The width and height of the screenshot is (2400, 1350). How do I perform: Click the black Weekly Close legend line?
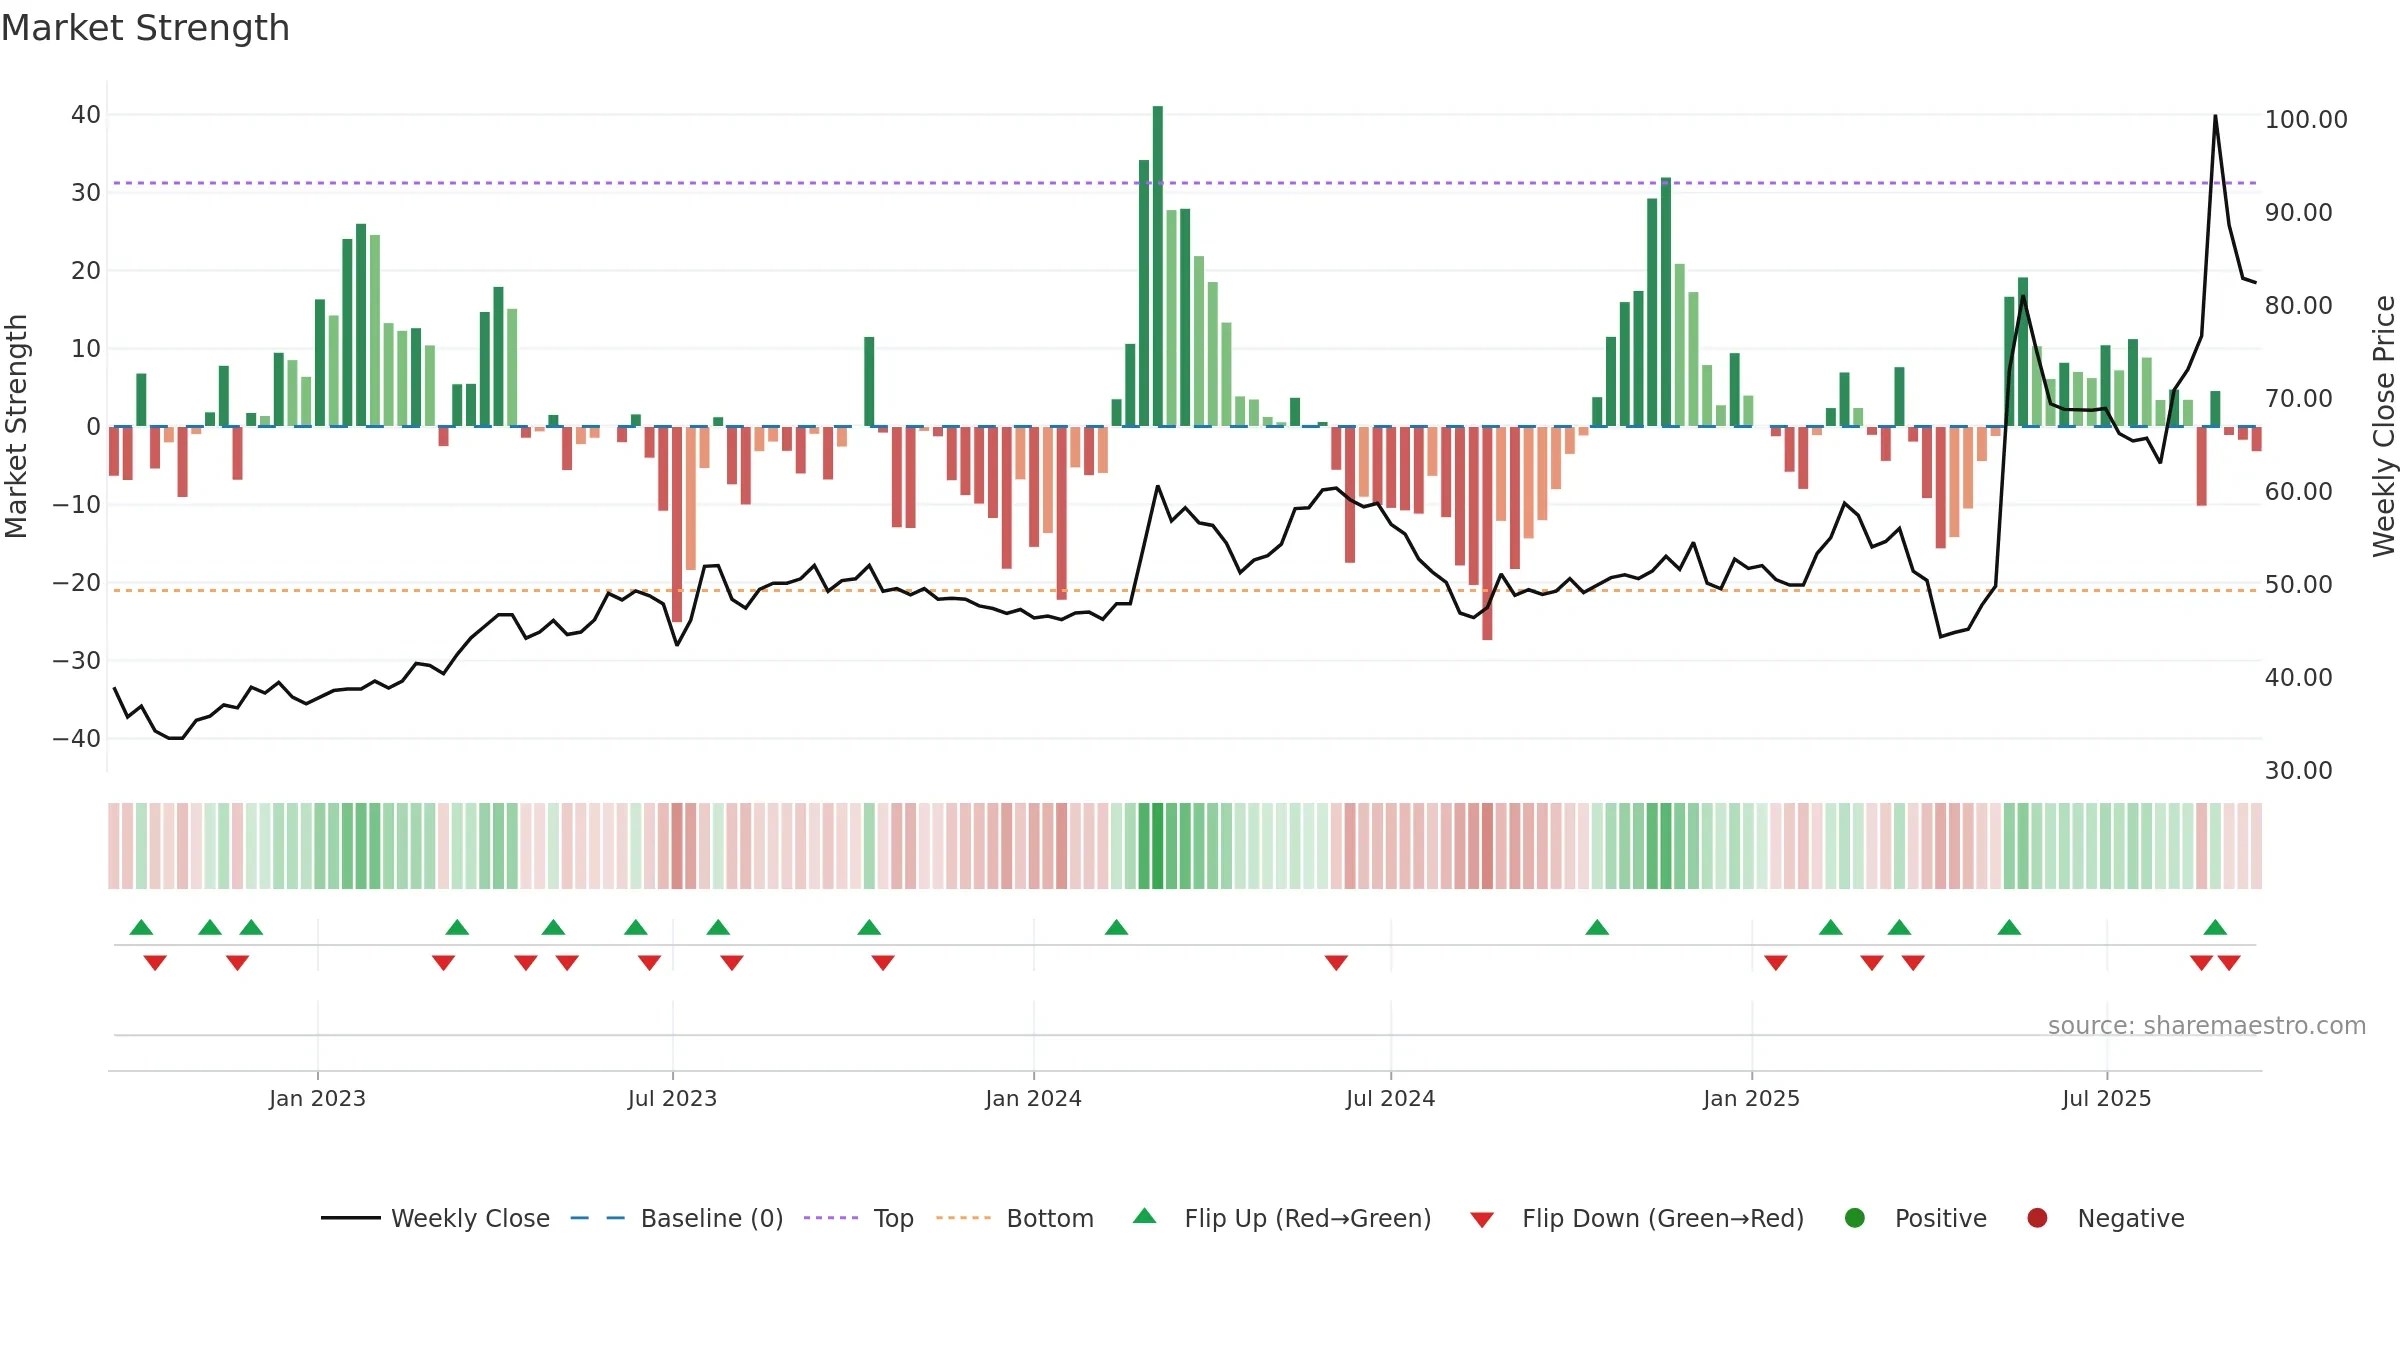(351, 1218)
